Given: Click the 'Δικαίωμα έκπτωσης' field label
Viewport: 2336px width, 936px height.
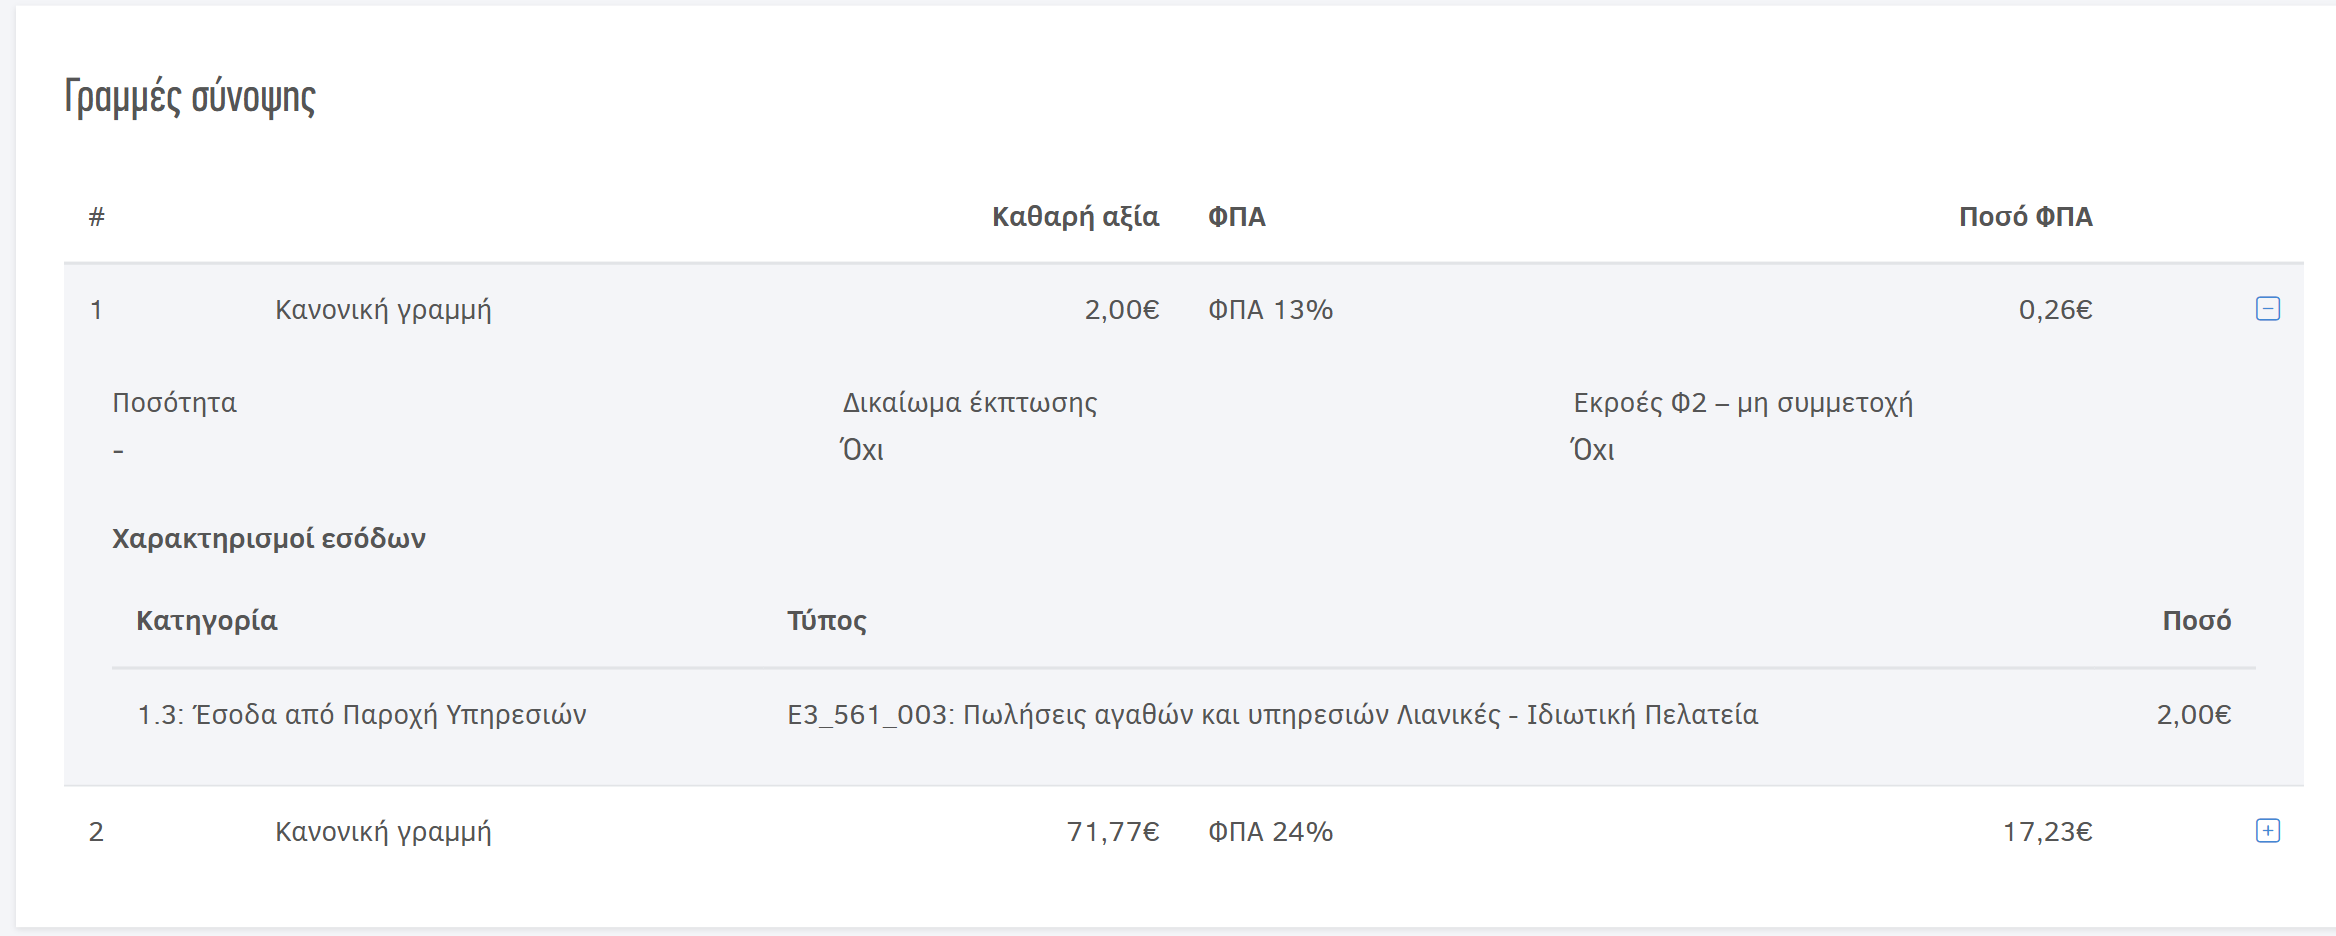Looking at the screenshot, I should pos(969,403).
